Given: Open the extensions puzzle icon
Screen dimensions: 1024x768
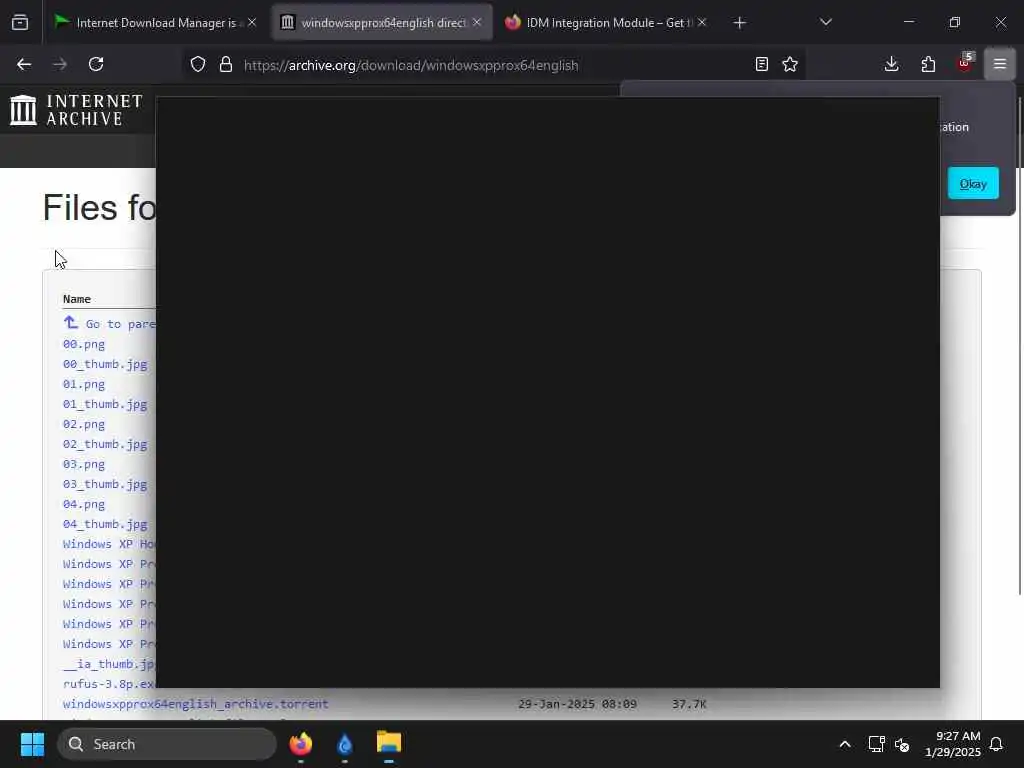Looking at the screenshot, I should (x=928, y=64).
